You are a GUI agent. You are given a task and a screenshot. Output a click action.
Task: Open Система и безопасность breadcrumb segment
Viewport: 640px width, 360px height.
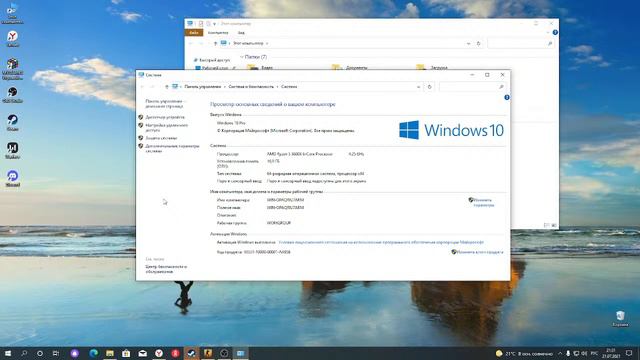[251, 87]
